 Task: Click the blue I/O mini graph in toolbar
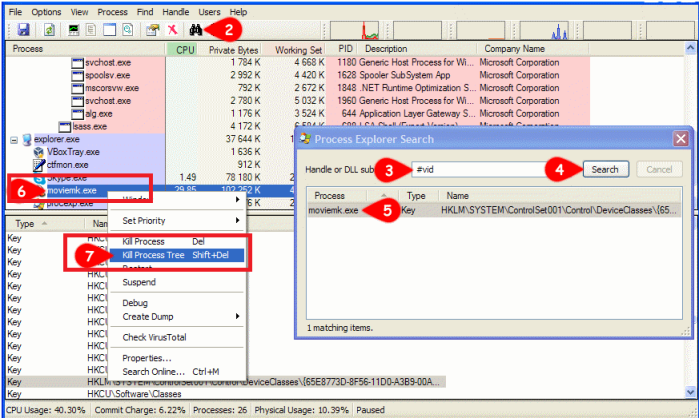click(543, 30)
